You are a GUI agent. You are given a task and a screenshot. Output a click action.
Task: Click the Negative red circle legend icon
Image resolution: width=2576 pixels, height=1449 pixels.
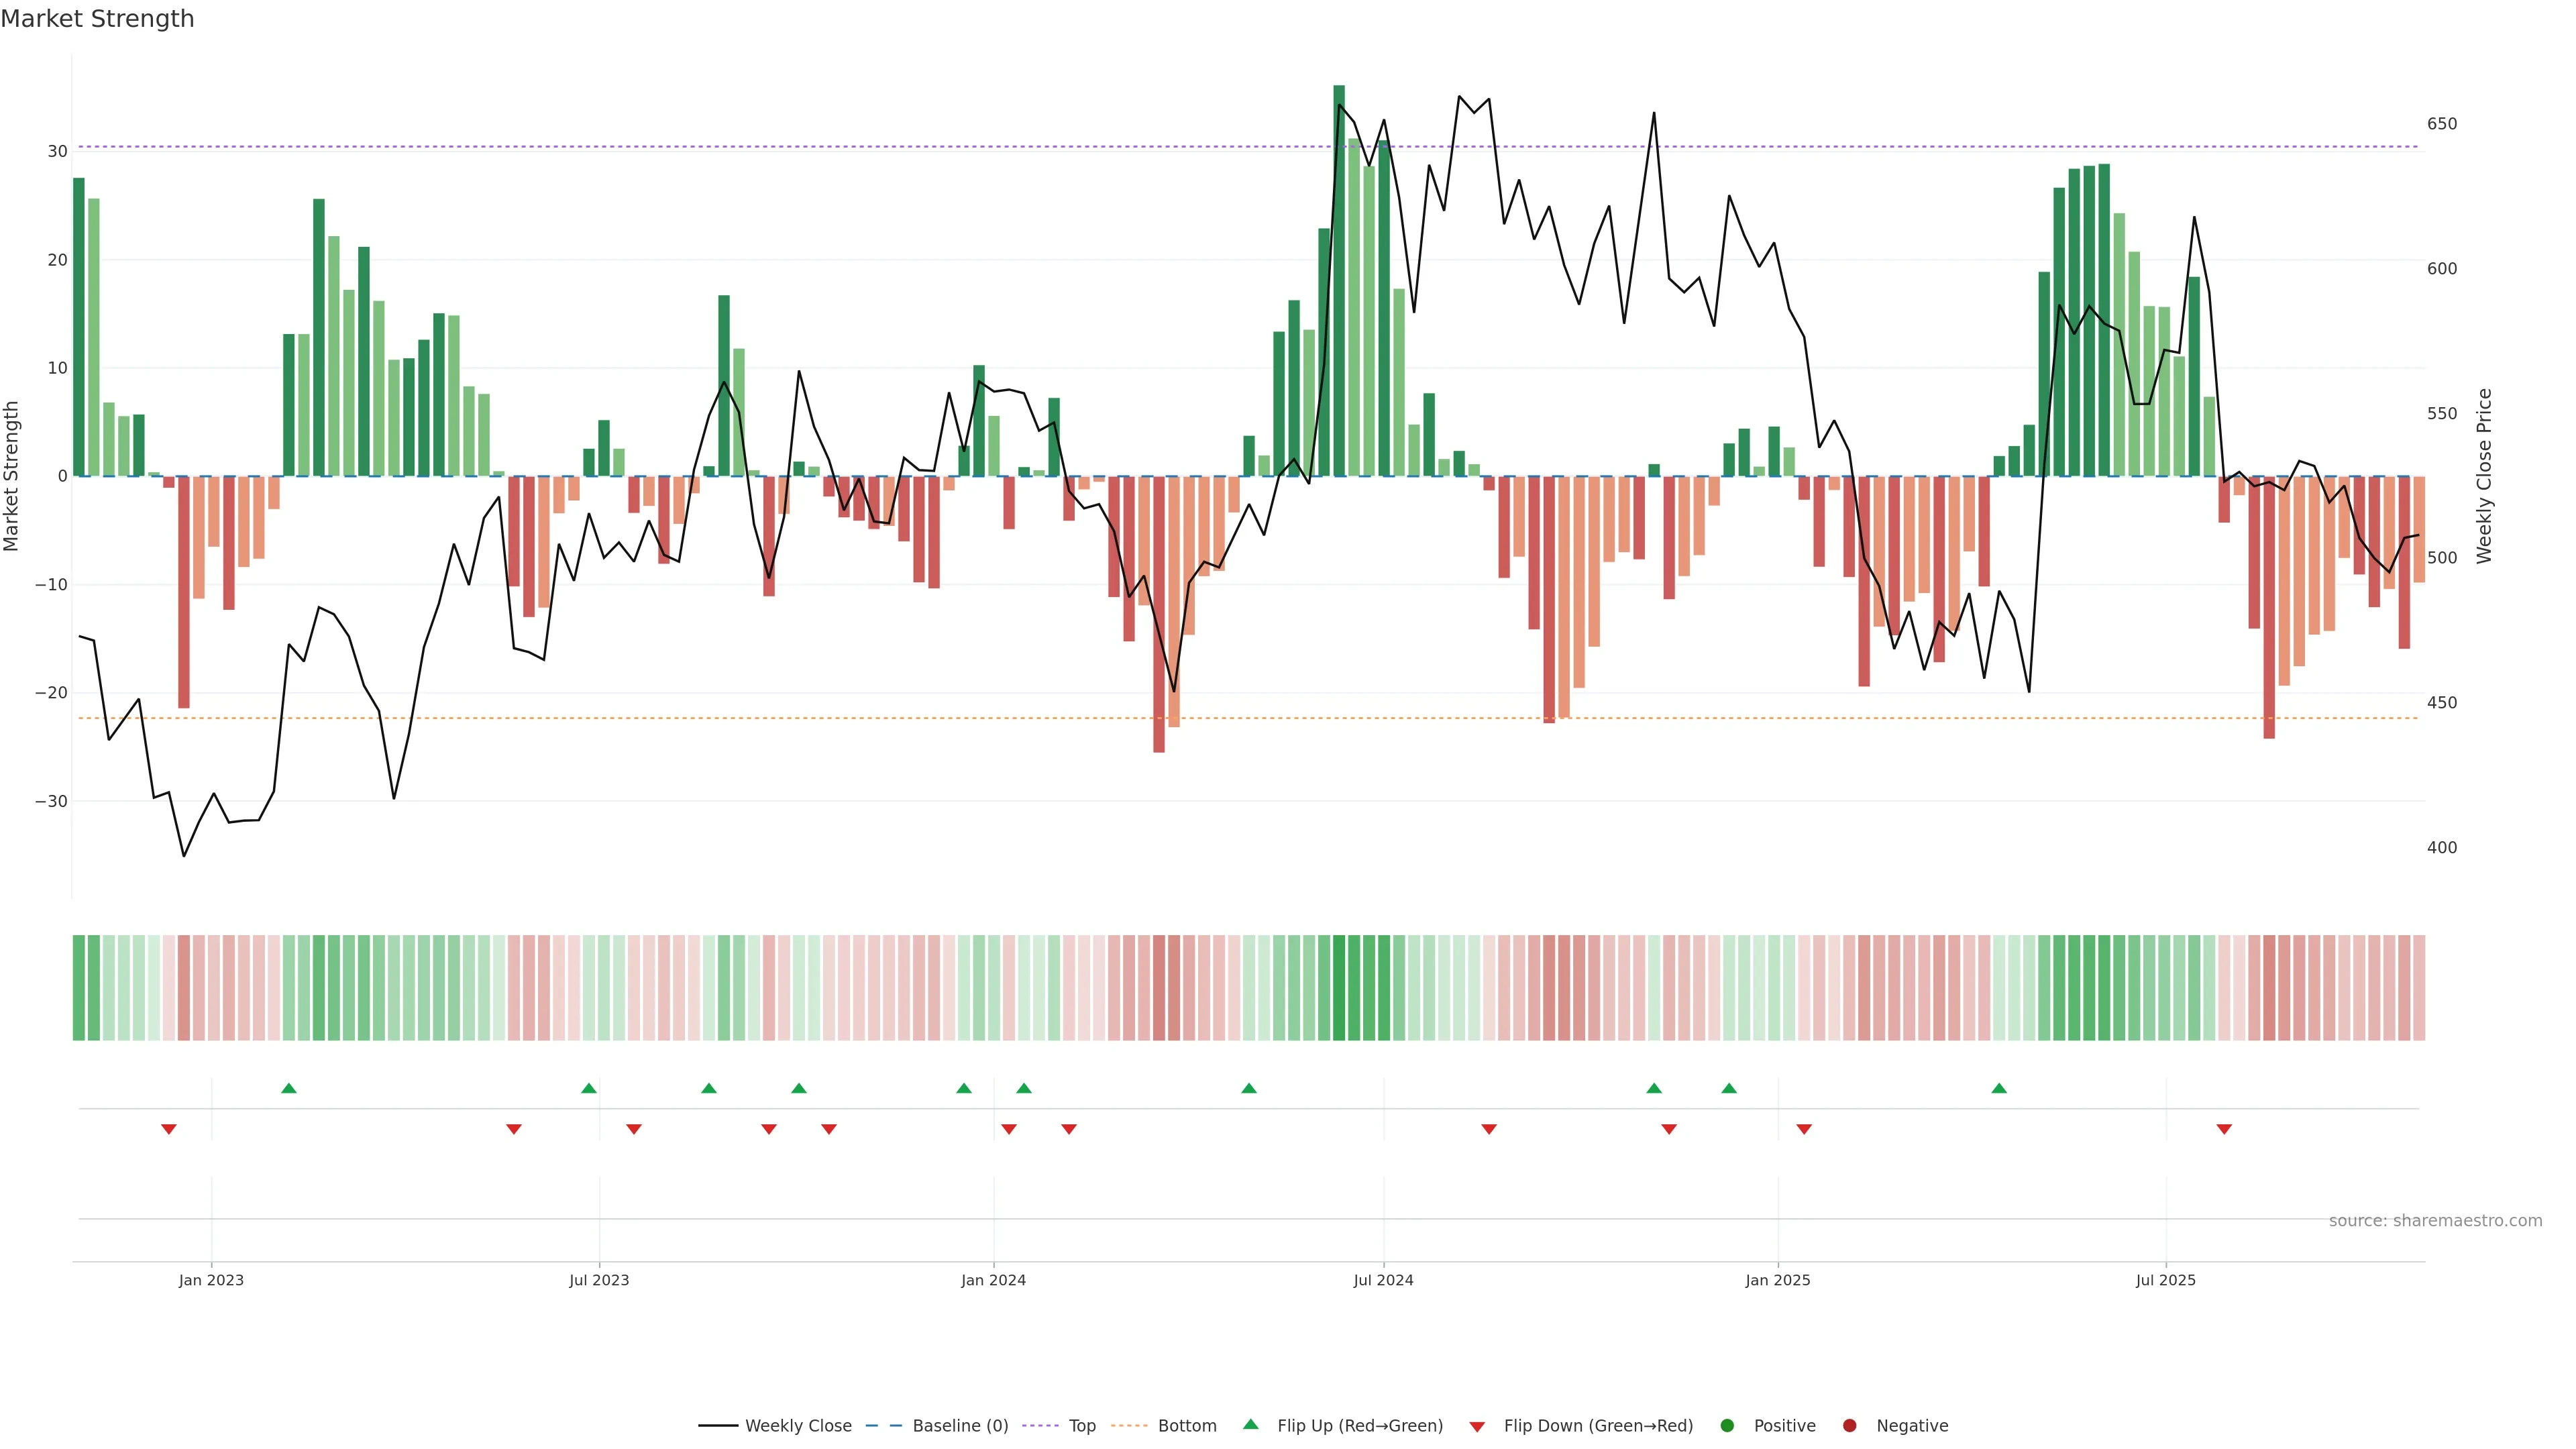tap(1849, 1426)
